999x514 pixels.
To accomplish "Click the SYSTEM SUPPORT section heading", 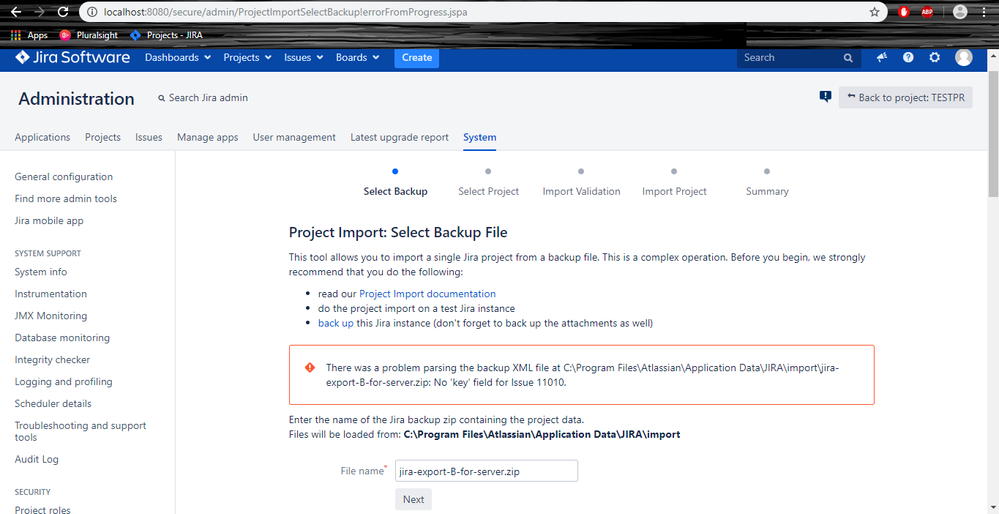I will (x=48, y=253).
